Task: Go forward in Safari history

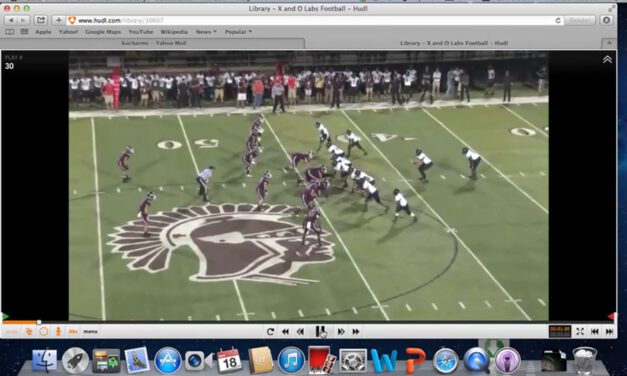Action: (23, 20)
